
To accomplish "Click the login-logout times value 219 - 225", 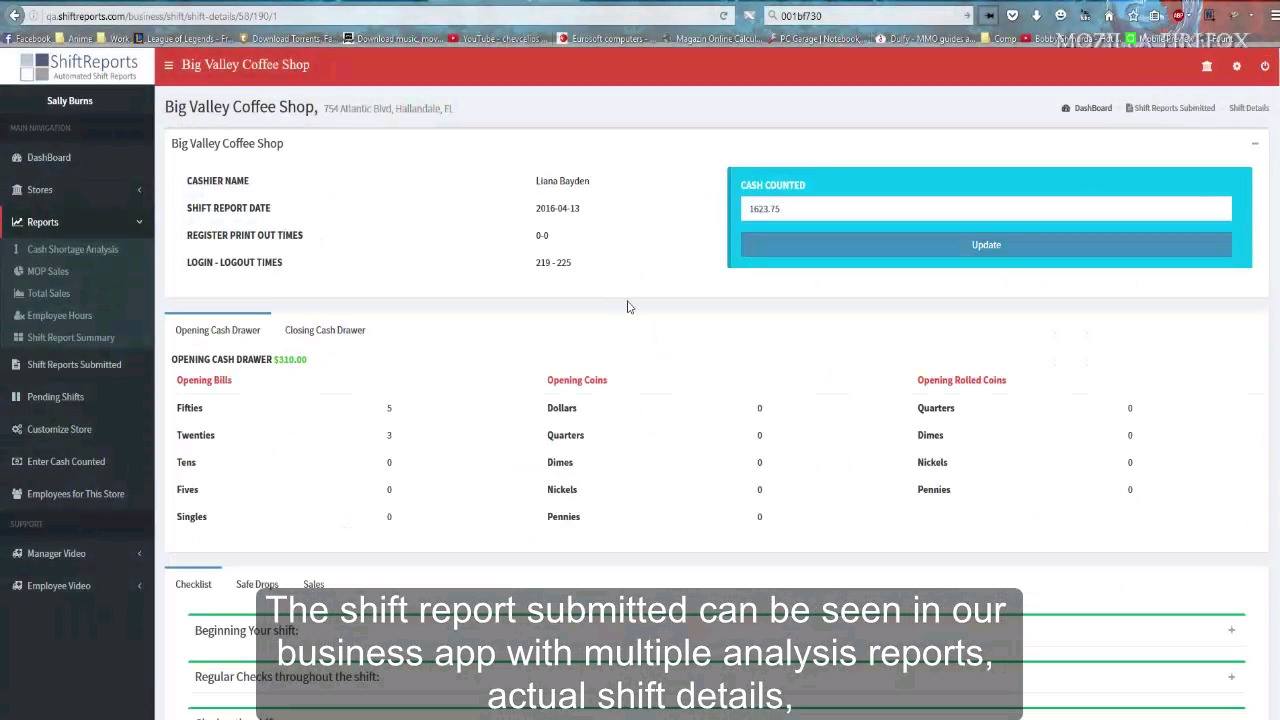I will tap(553, 263).
